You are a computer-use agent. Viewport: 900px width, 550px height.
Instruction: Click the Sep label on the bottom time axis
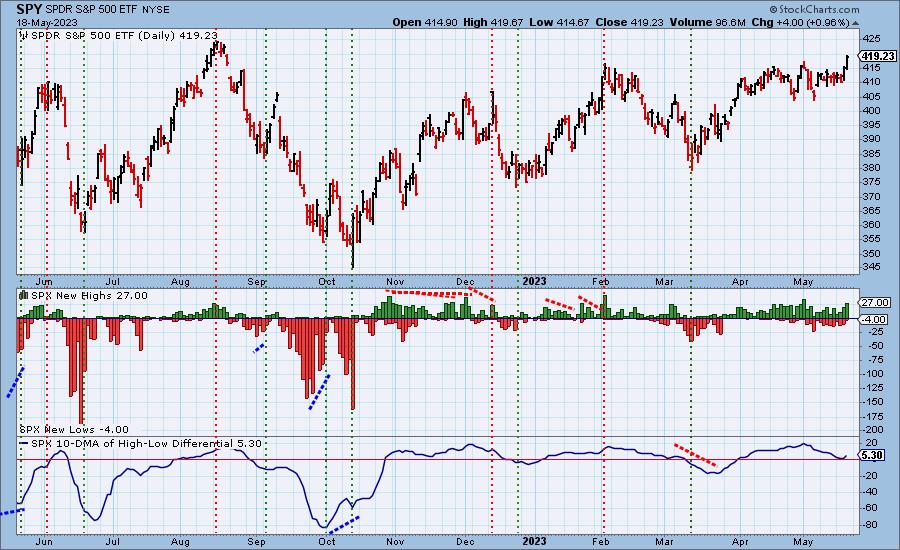[x=257, y=542]
